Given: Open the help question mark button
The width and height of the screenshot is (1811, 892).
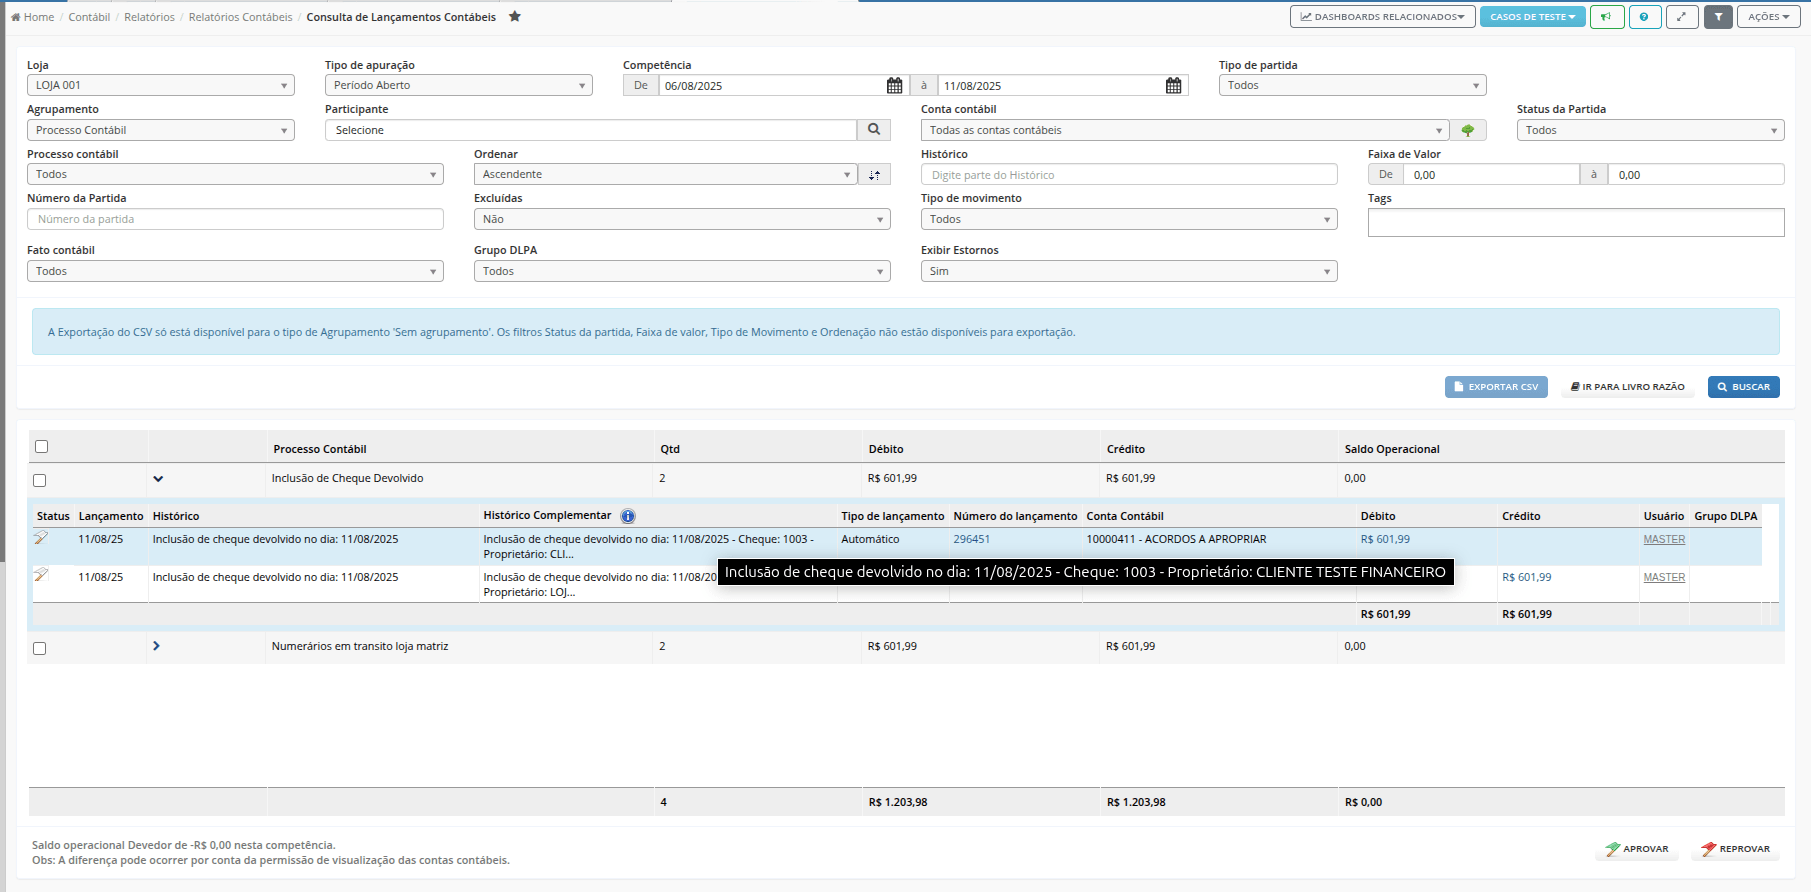Looking at the screenshot, I should tap(1644, 17).
